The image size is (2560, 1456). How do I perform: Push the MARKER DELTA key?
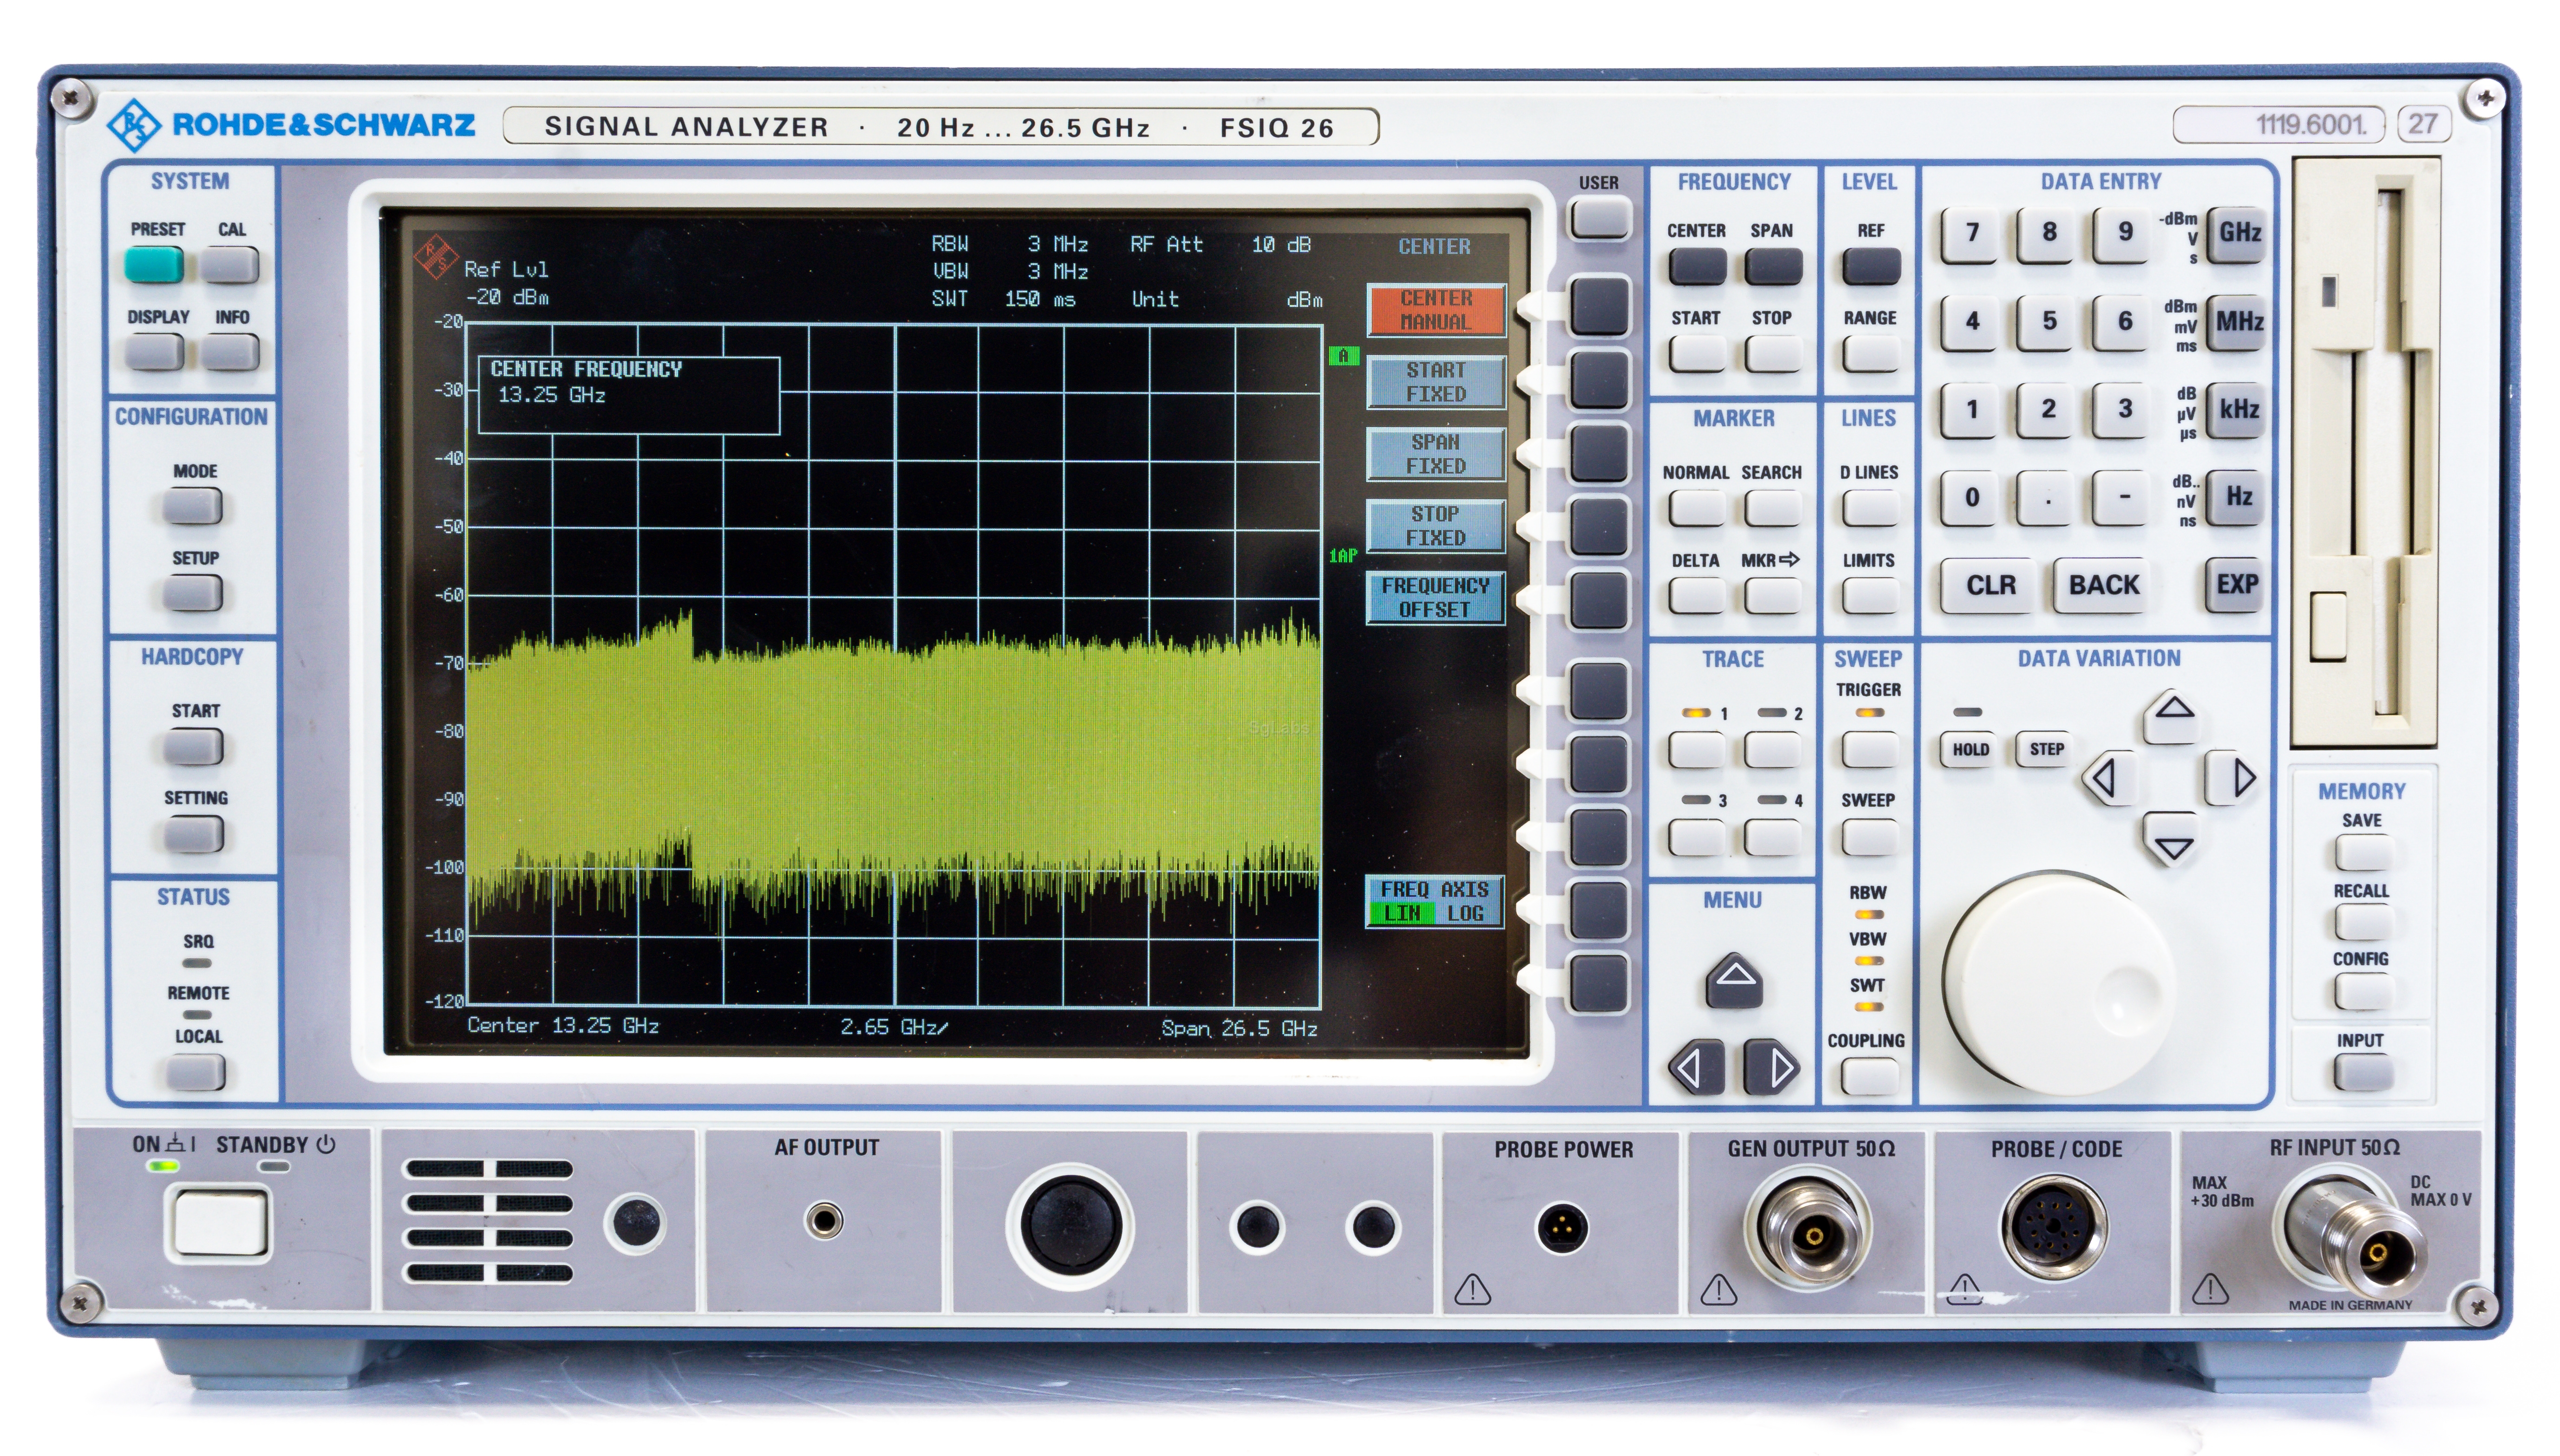[1697, 596]
